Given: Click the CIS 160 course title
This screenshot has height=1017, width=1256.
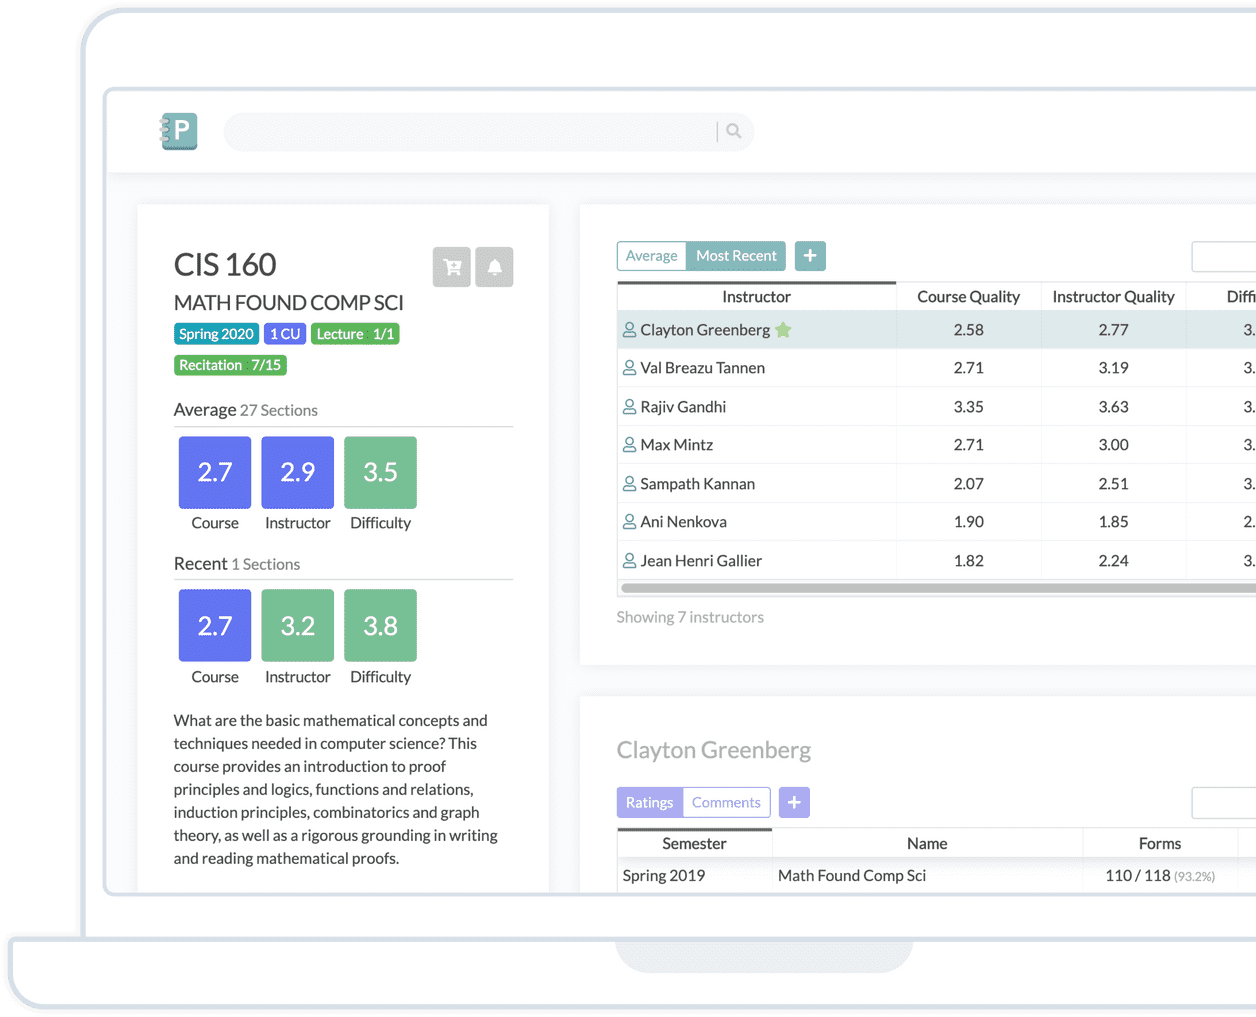Looking at the screenshot, I should [x=225, y=265].
